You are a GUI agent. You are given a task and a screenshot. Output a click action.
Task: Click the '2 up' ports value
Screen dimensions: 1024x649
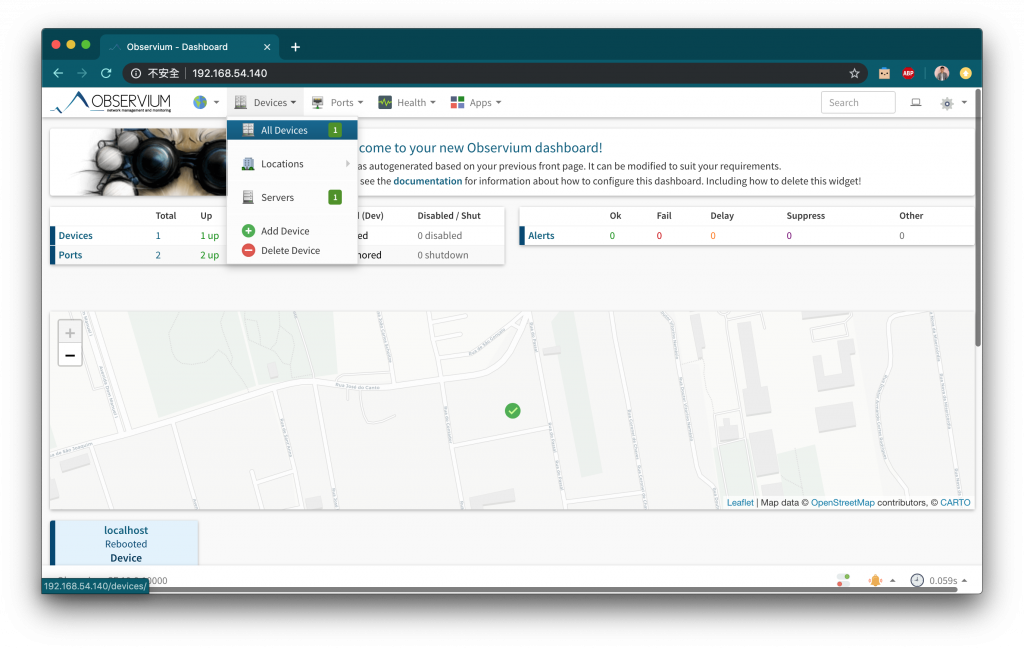click(x=209, y=255)
